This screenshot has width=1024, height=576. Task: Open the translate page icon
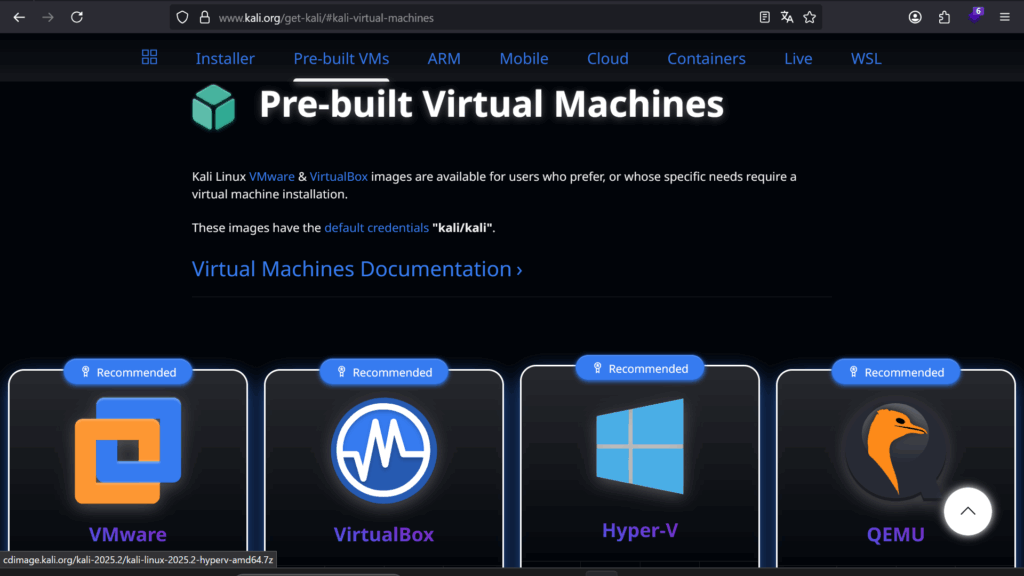point(787,18)
